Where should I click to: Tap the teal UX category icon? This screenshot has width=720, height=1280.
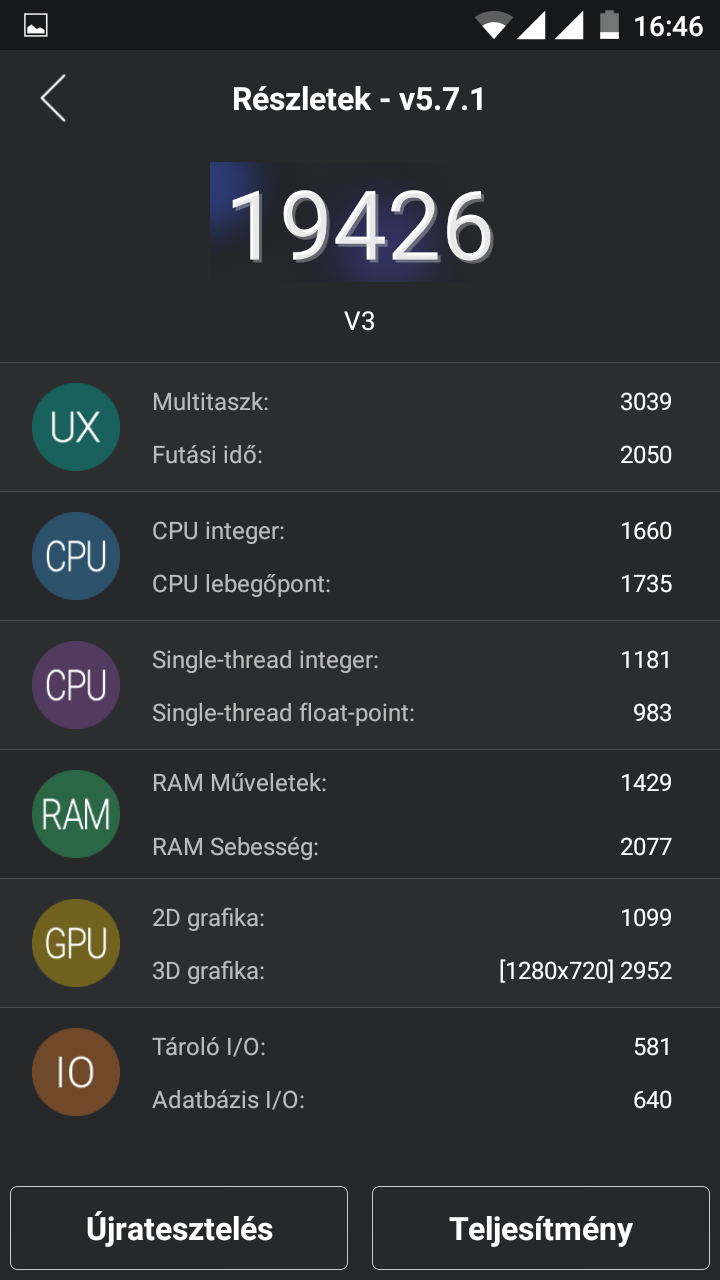(76, 427)
